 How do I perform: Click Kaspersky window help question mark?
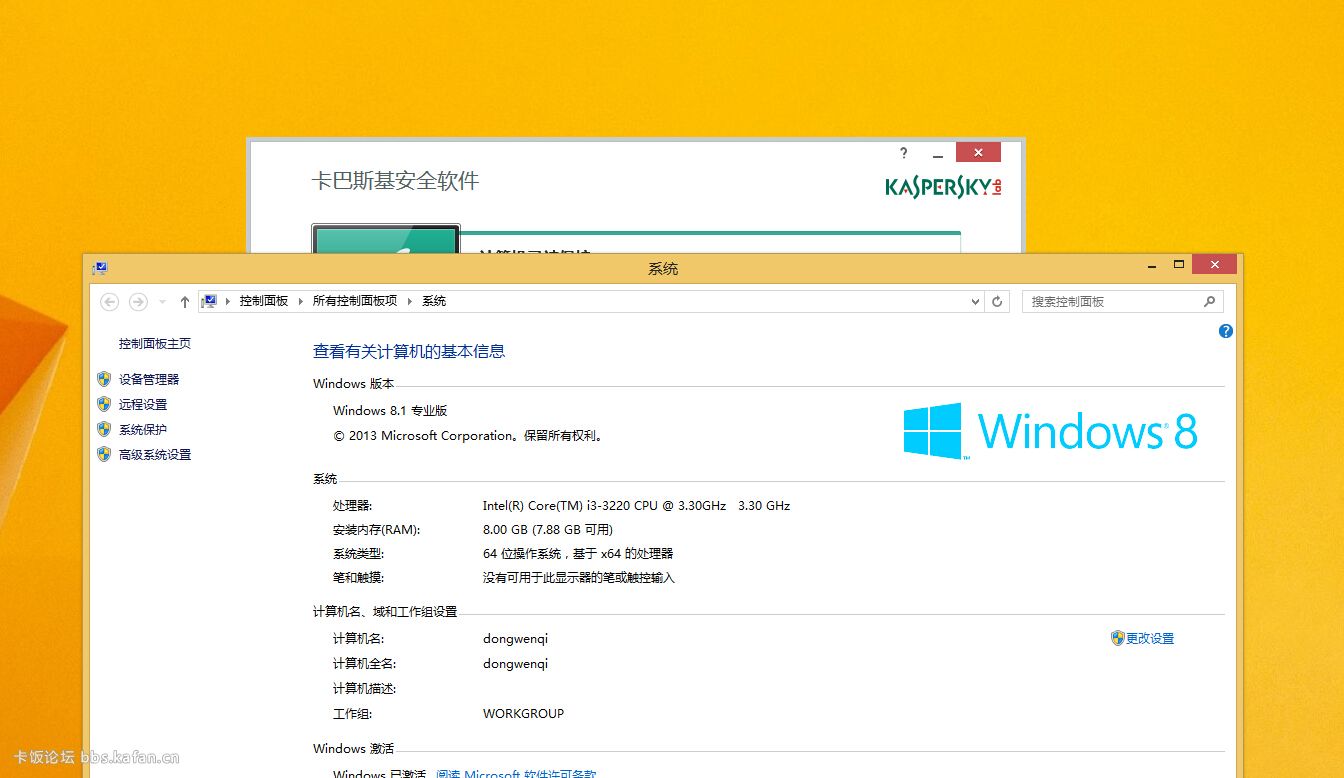coord(904,153)
